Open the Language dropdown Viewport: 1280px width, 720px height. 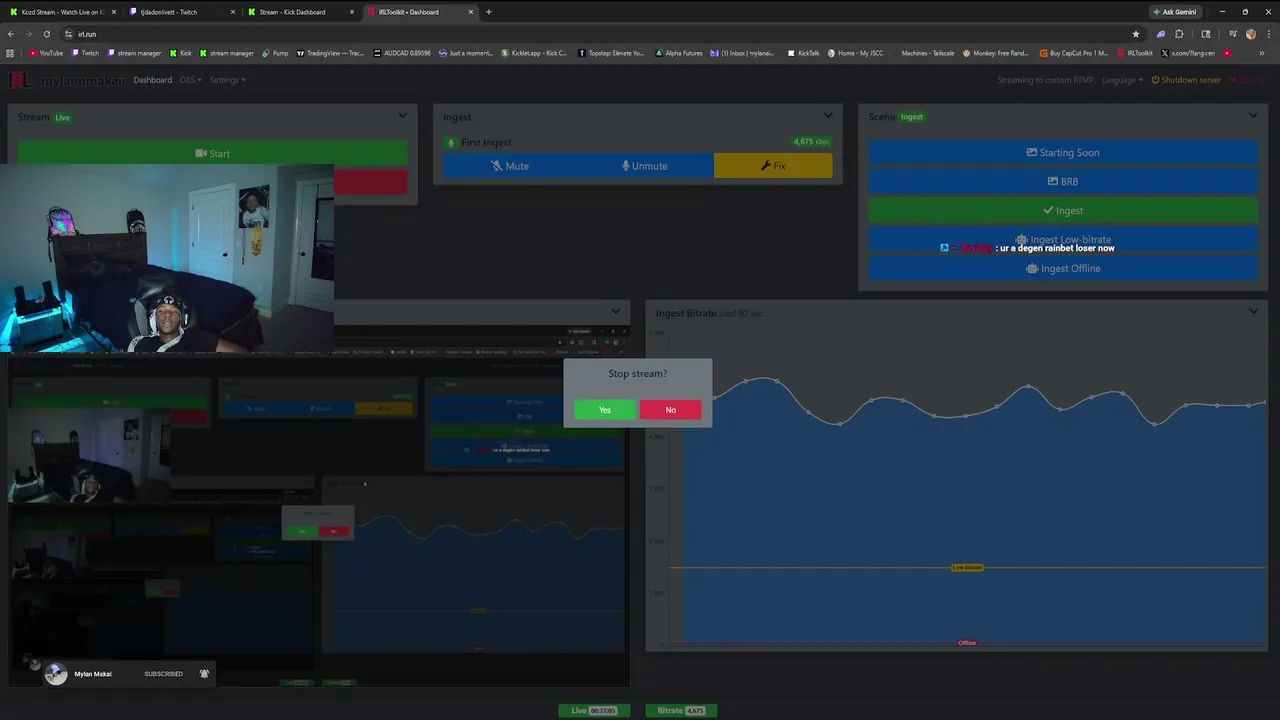coord(1122,80)
